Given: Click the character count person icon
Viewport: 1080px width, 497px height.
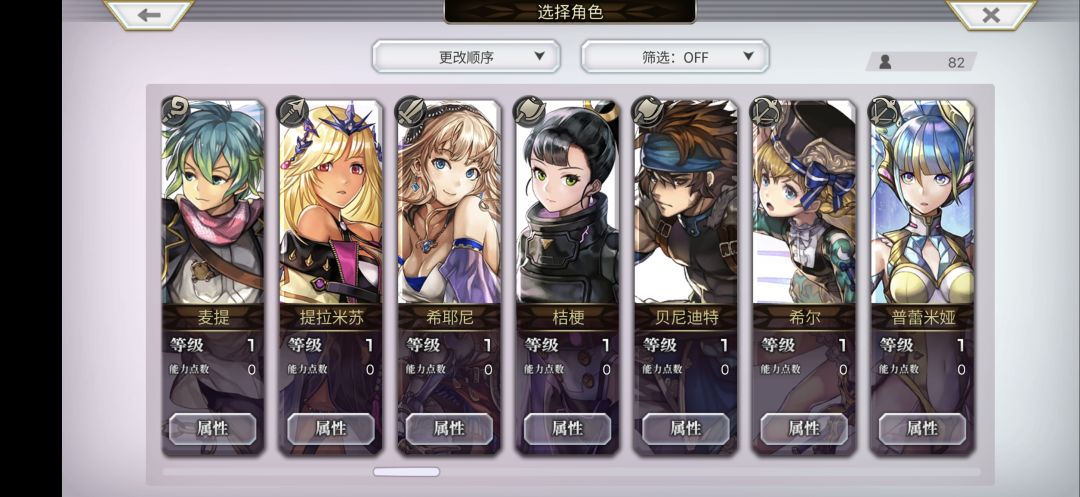Looking at the screenshot, I should click(x=885, y=62).
